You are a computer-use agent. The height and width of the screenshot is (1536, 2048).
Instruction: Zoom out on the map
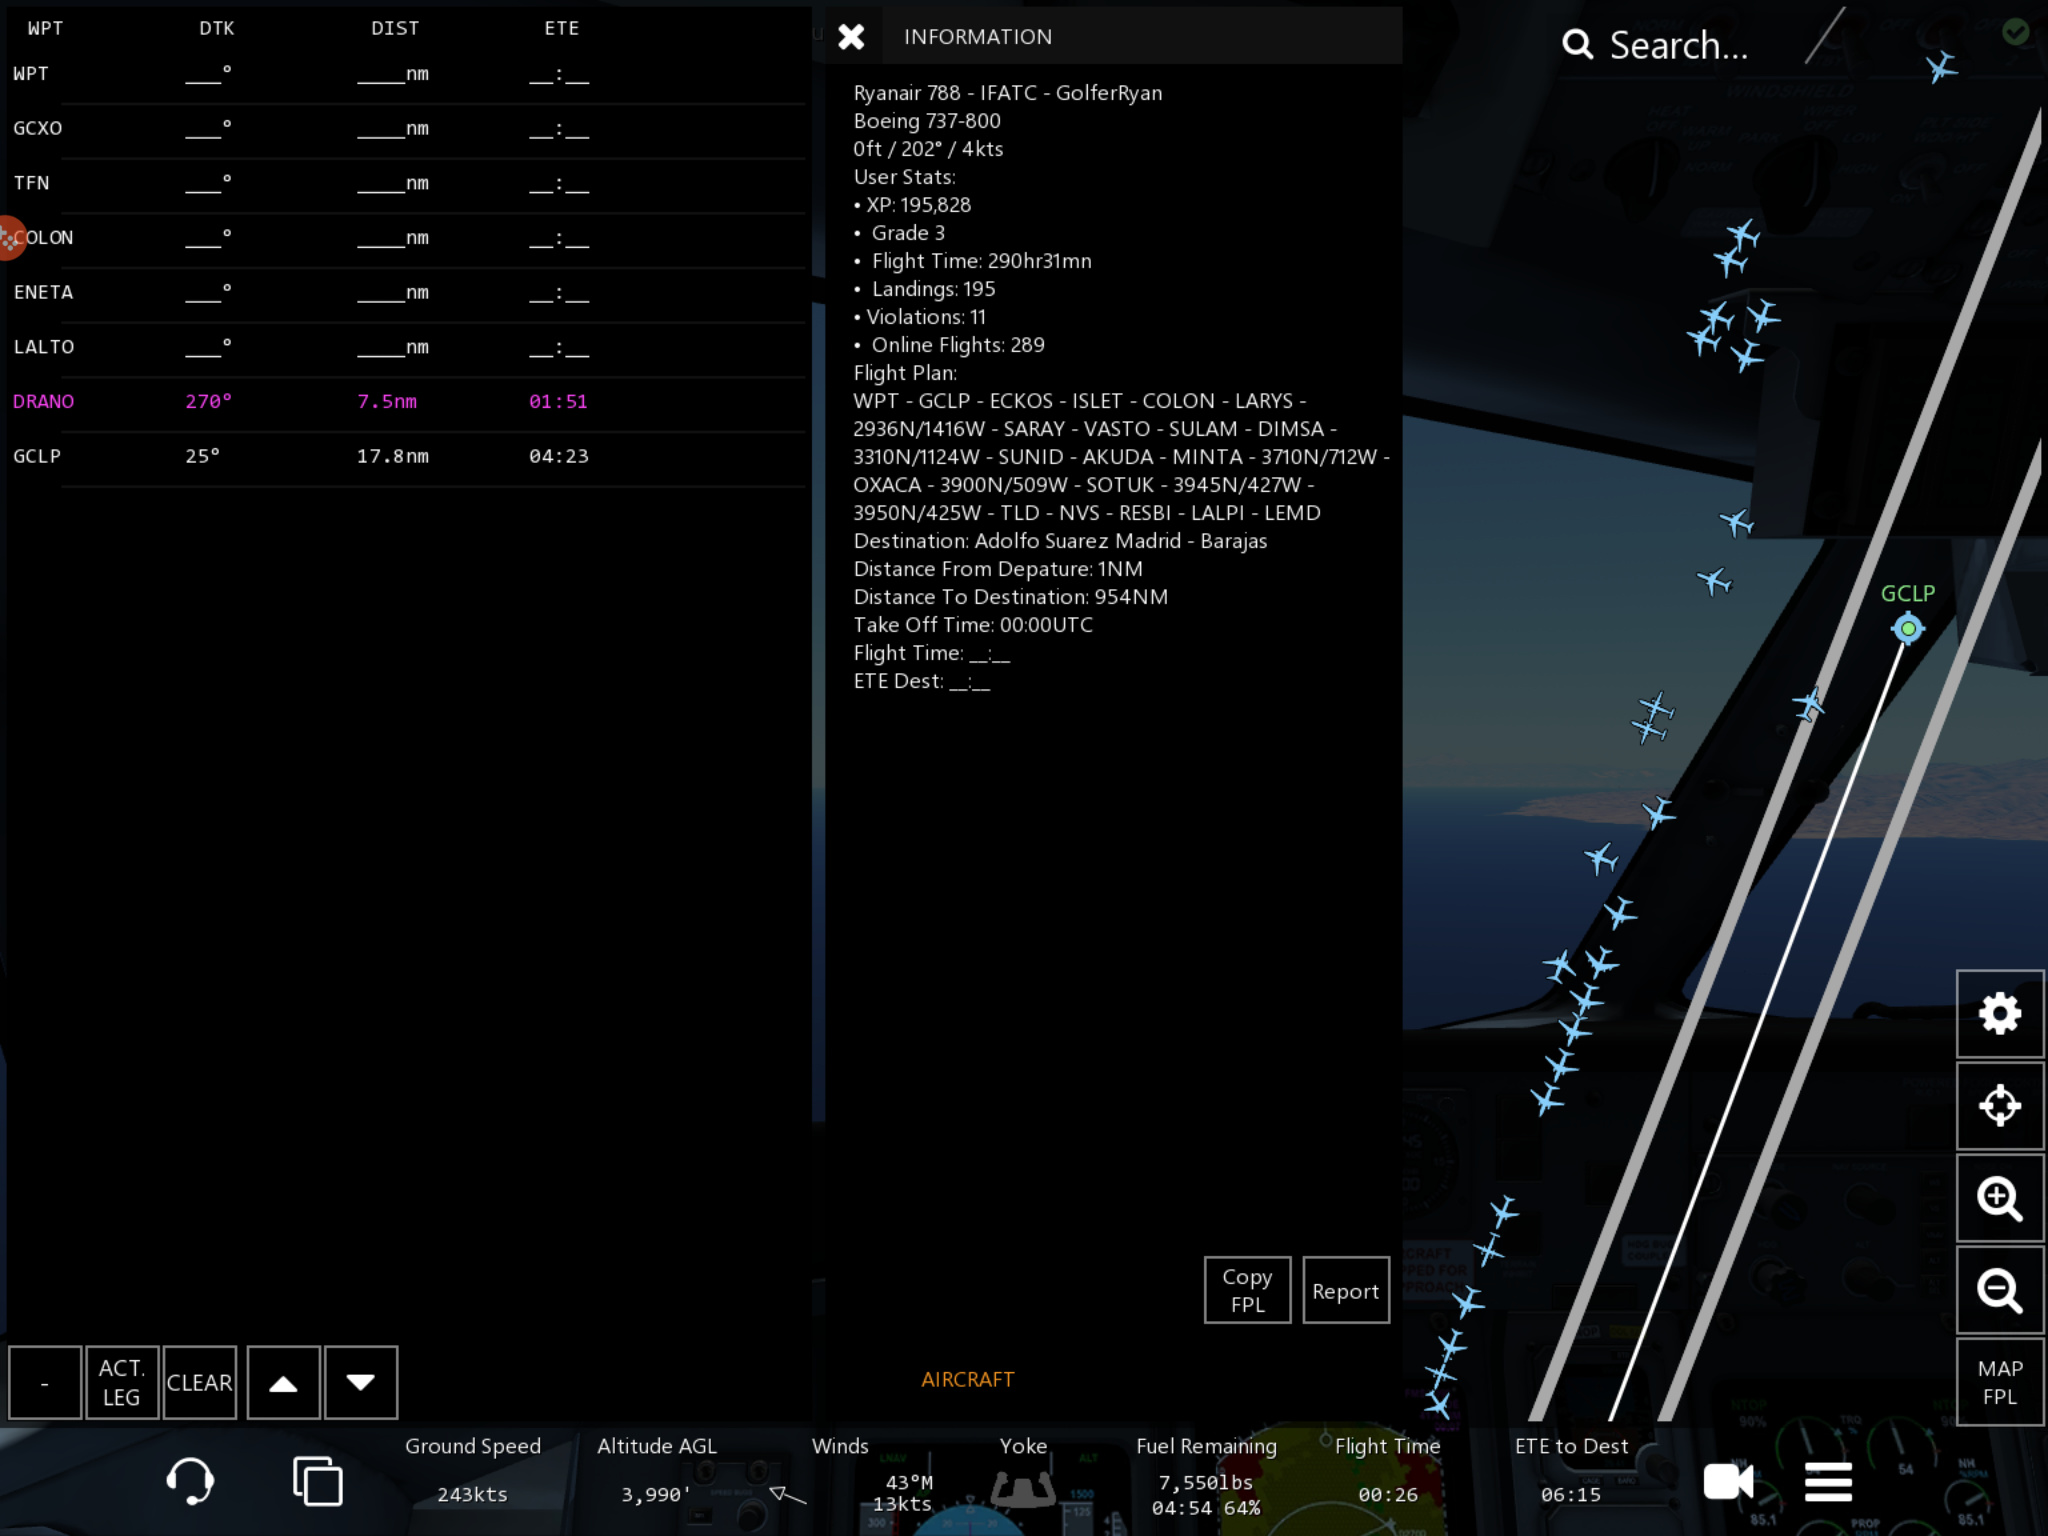1999,1290
